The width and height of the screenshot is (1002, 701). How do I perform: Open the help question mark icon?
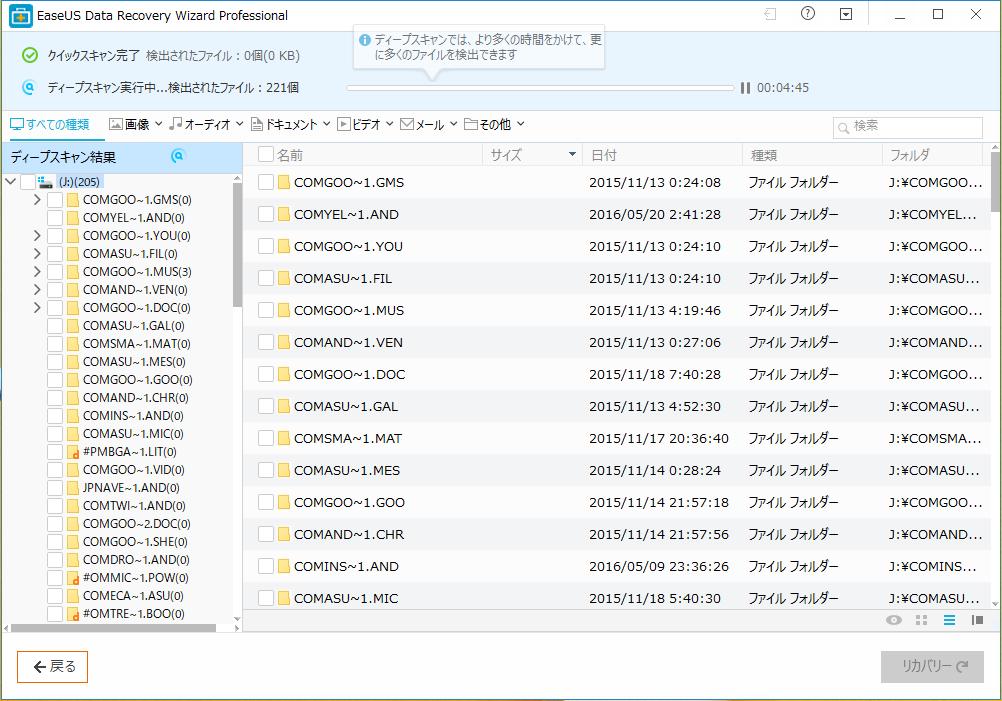[x=808, y=14]
